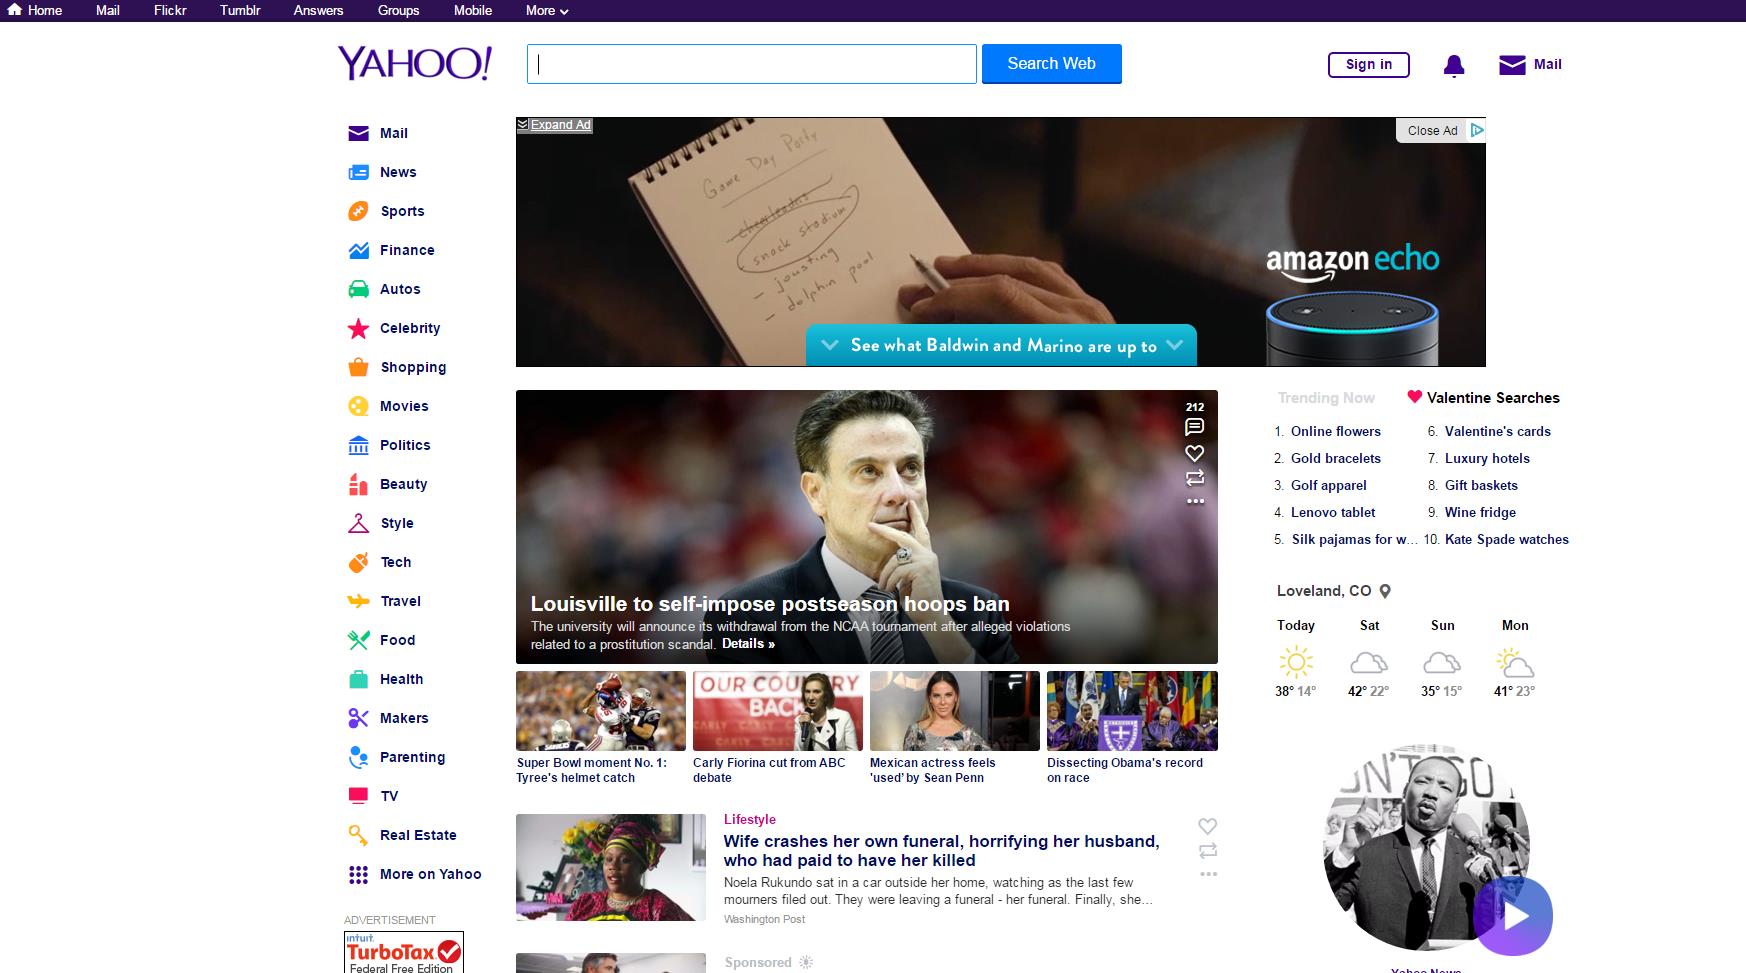Select the Sports icon in the sidebar
The width and height of the screenshot is (1746, 973).
(x=358, y=211)
